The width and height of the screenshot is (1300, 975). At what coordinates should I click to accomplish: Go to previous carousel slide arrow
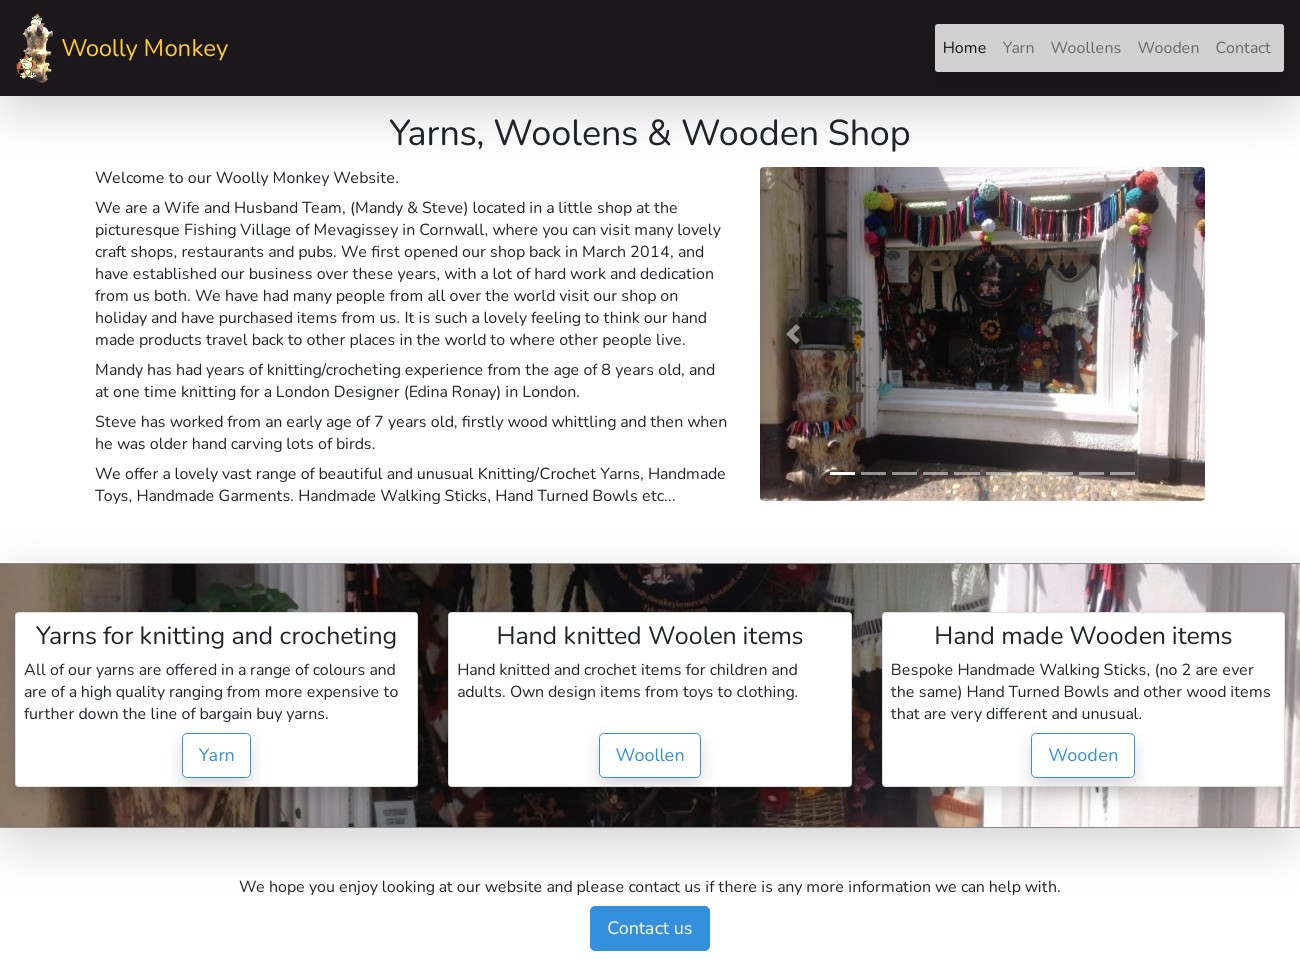(x=793, y=334)
